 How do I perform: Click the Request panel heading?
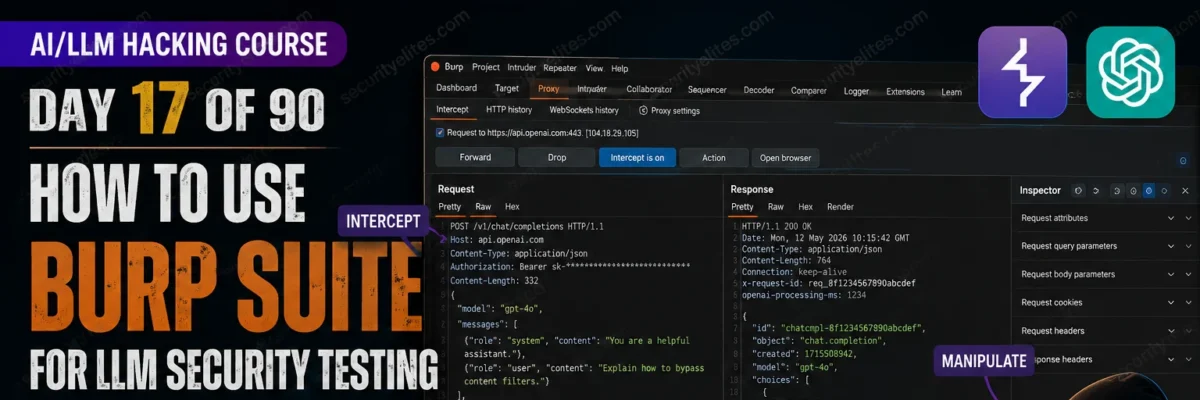coord(456,188)
